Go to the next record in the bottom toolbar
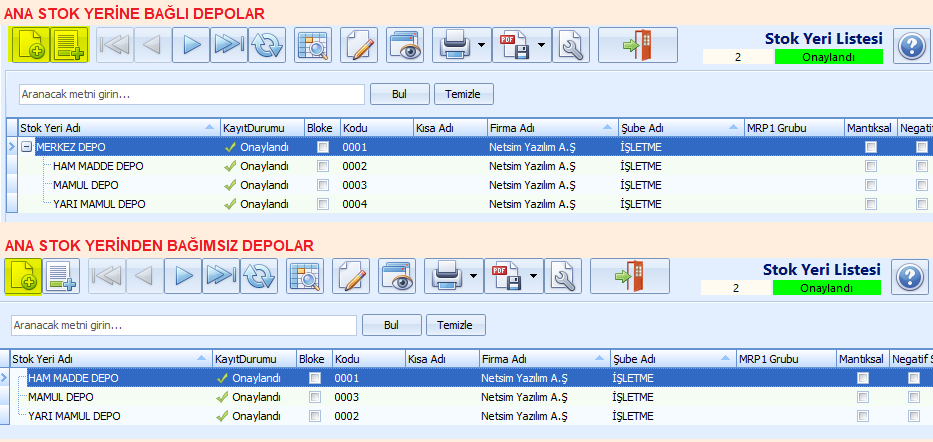 tap(183, 275)
